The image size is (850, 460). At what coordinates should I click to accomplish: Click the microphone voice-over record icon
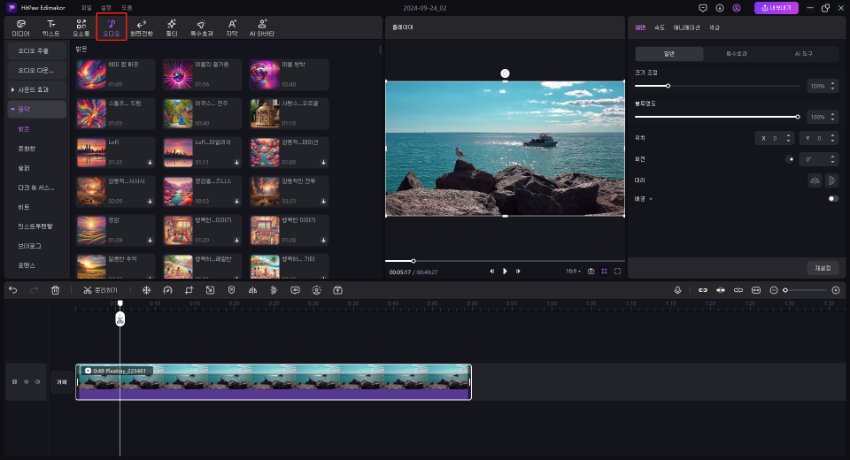(677, 290)
